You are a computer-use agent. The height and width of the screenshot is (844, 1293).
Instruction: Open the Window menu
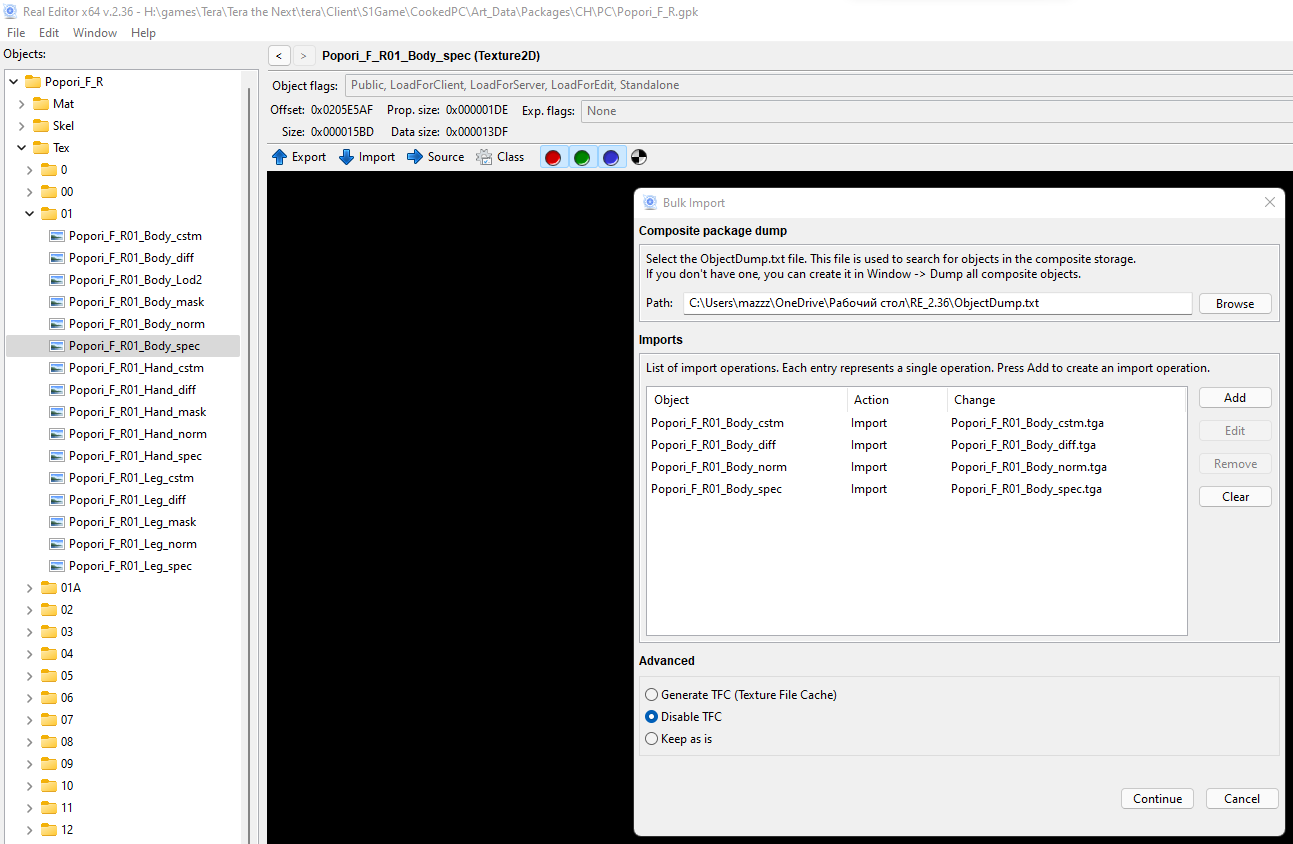pyautogui.click(x=95, y=33)
